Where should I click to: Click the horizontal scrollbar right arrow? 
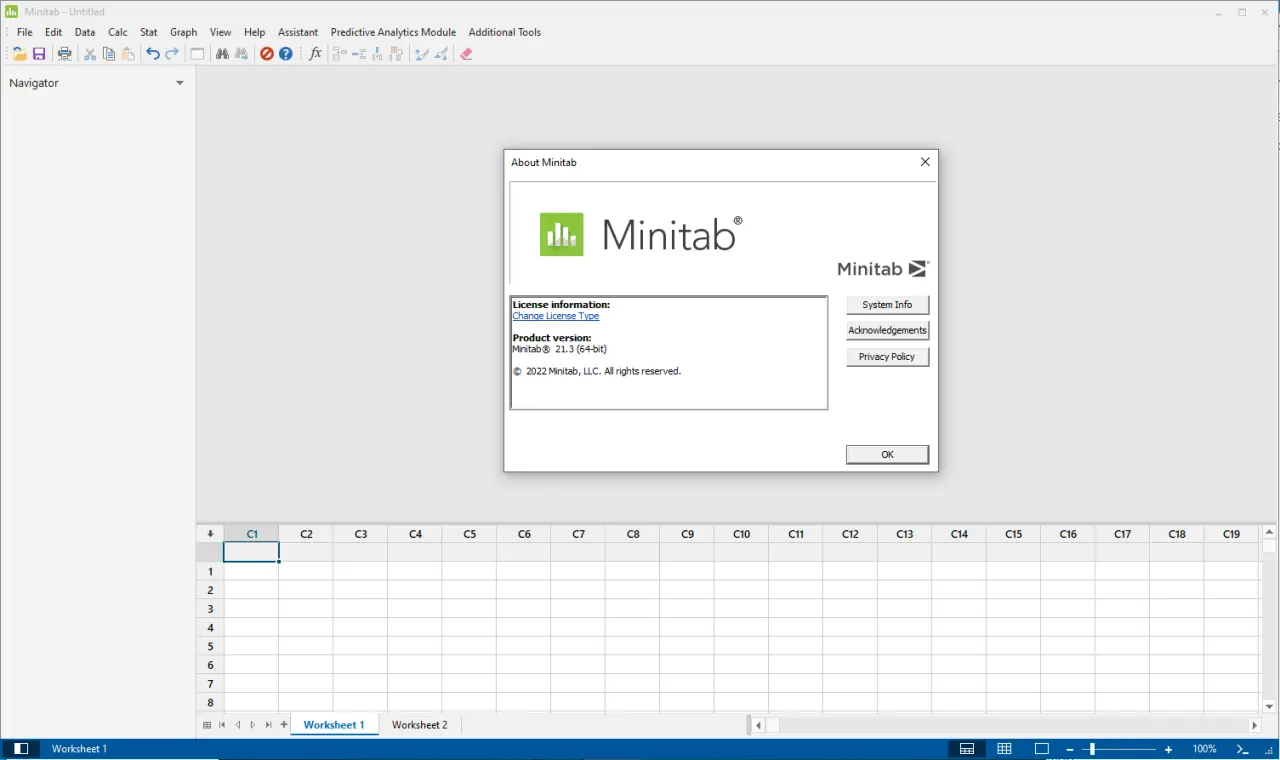[x=1255, y=725]
